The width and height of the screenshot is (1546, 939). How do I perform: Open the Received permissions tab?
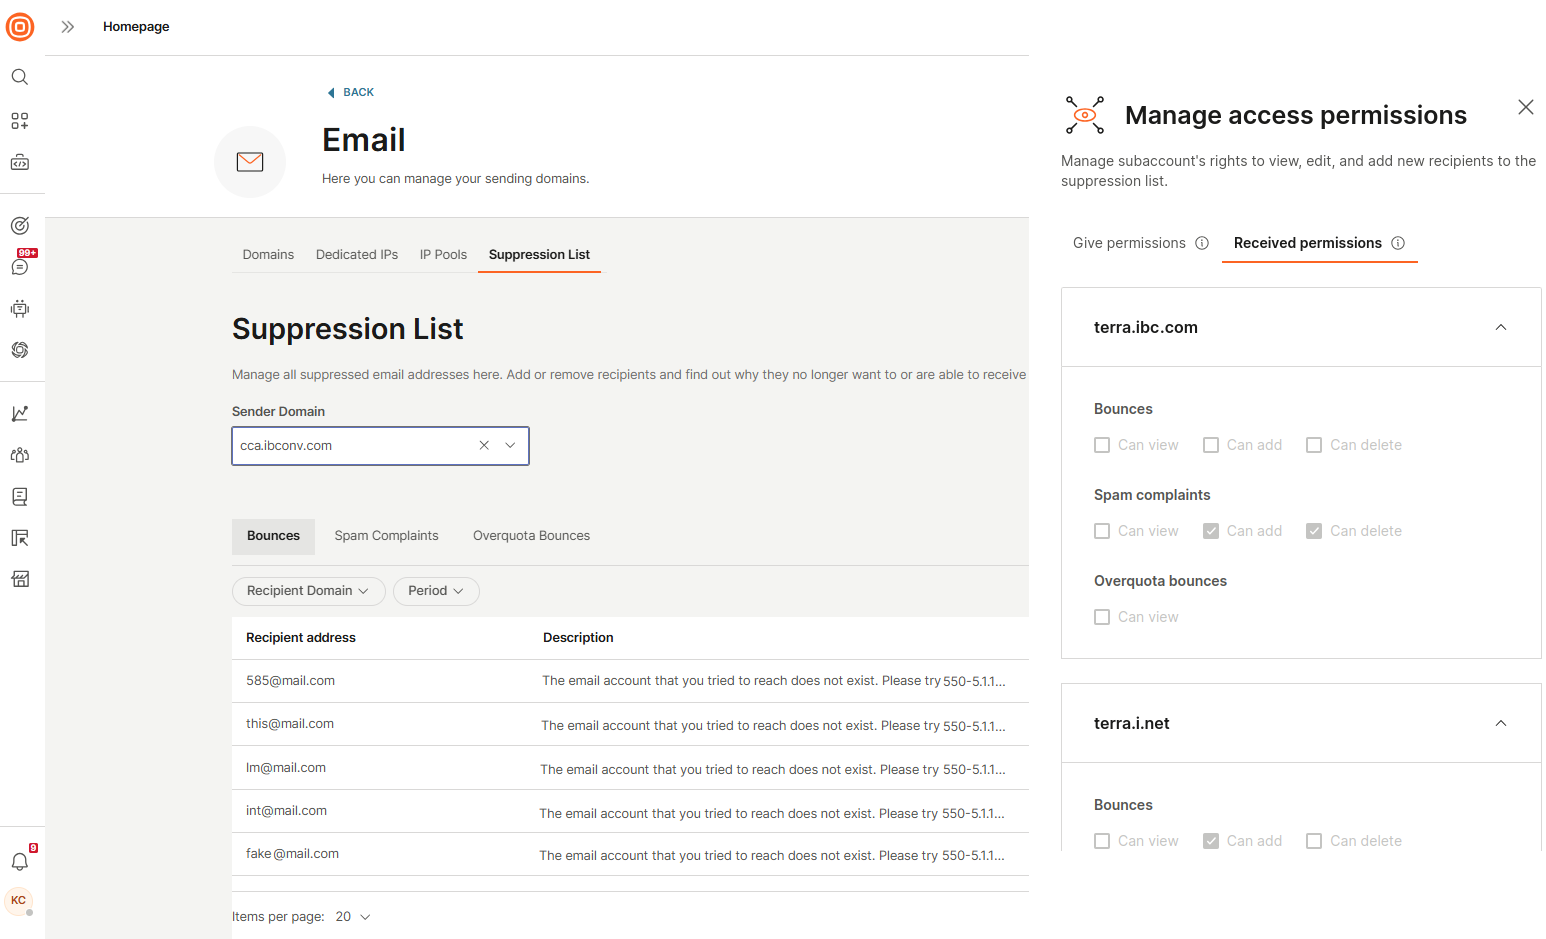point(1307,243)
